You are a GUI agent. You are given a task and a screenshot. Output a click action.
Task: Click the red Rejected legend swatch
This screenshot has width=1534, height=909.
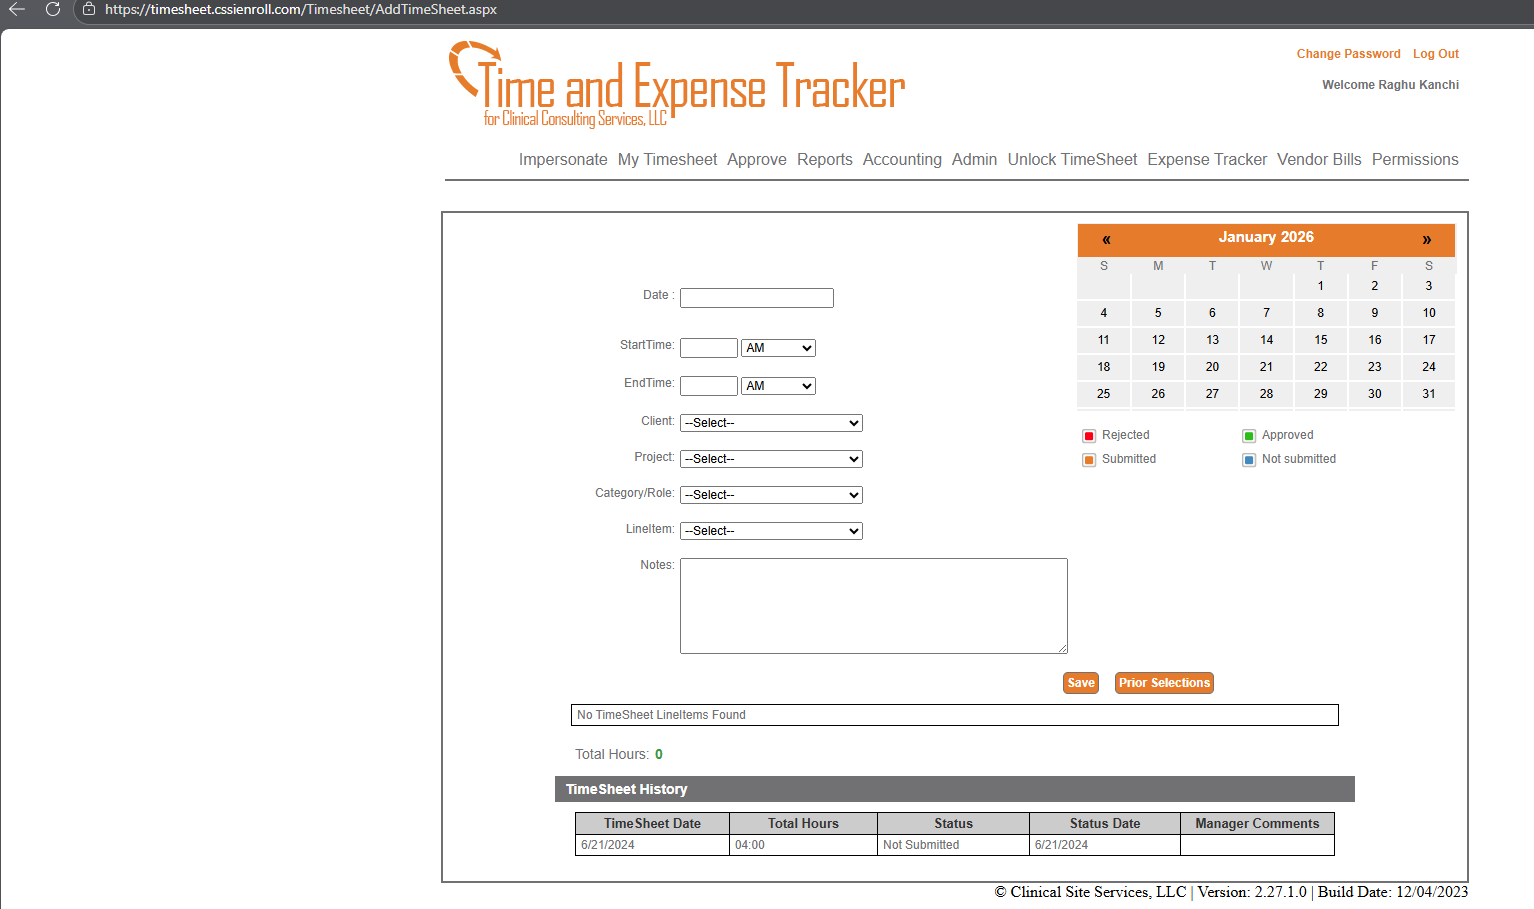point(1089,436)
